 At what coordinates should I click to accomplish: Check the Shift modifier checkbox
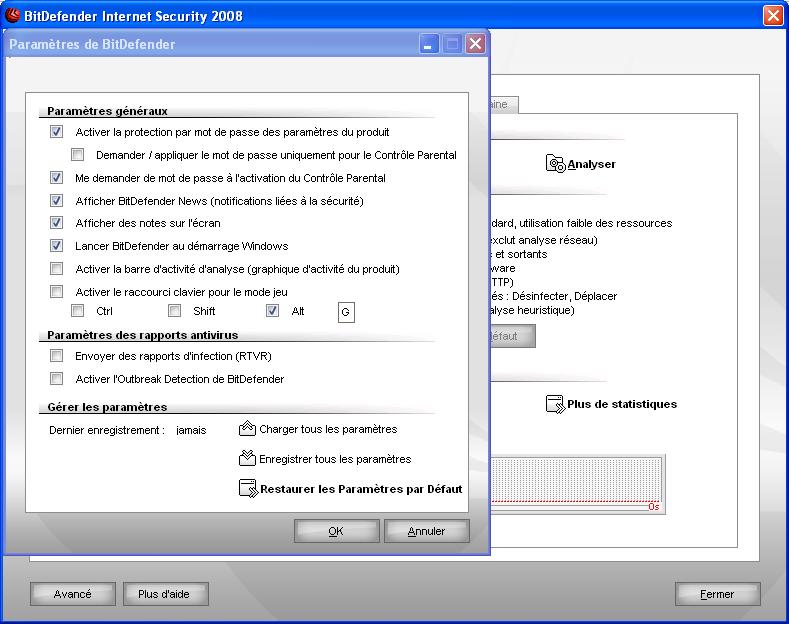(175, 311)
